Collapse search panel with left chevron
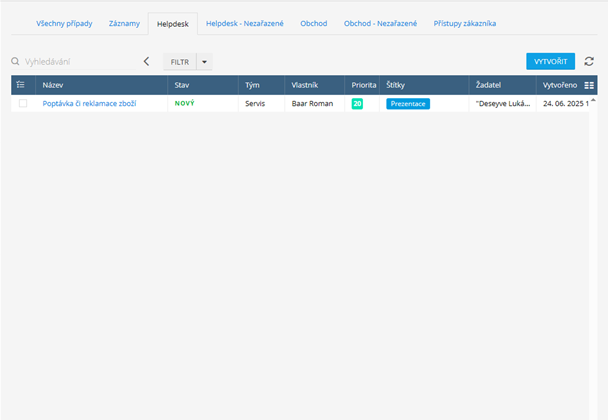Image resolution: width=608 pixels, height=420 pixels. click(x=147, y=62)
